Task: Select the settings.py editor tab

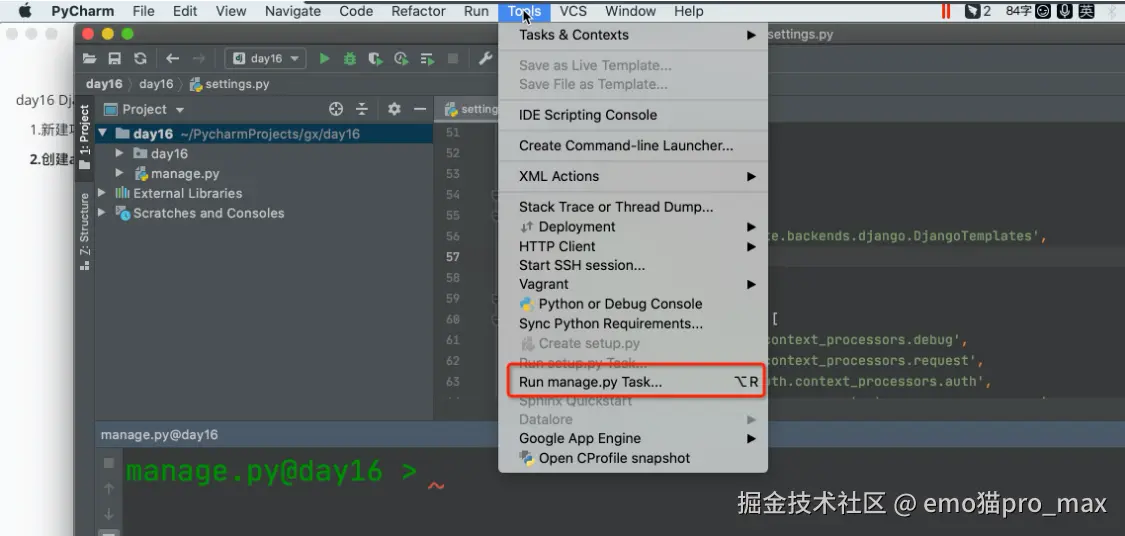Action: (x=470, y=109)
